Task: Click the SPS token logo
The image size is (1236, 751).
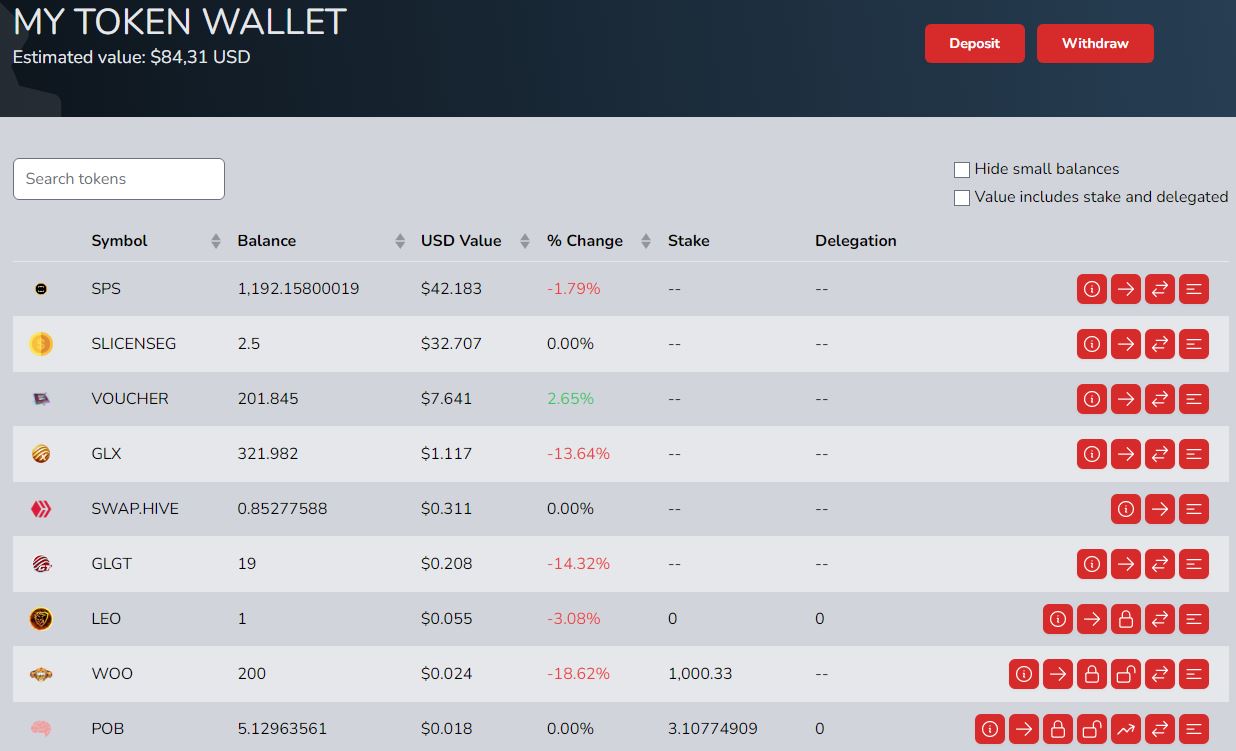Action: (x=41, y=289)
